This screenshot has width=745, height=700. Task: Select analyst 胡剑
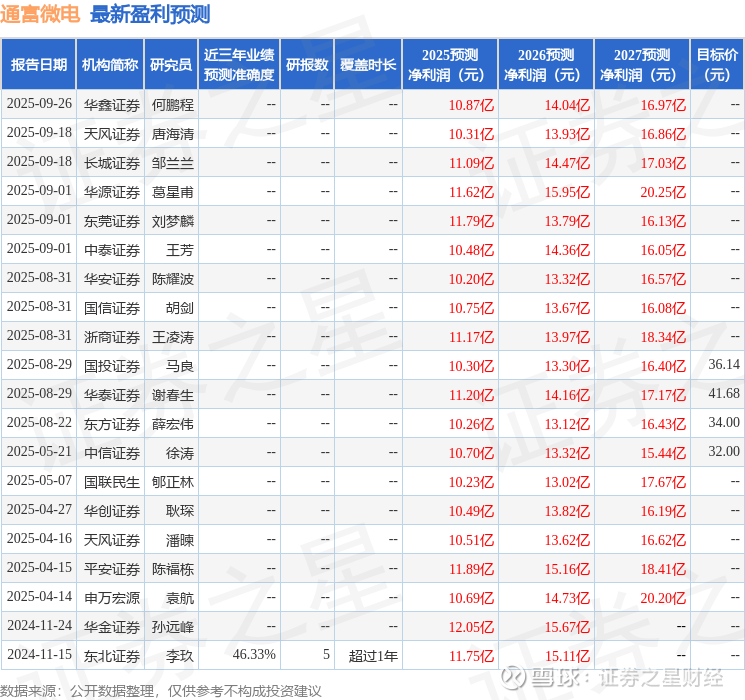(x=180, y=308)
